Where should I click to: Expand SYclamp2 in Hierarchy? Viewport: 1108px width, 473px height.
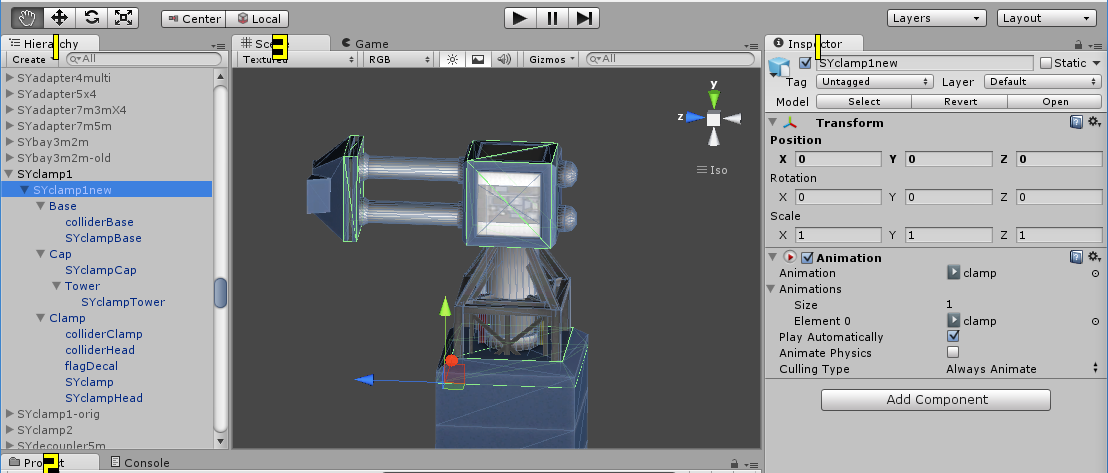[x=10, y=430]
